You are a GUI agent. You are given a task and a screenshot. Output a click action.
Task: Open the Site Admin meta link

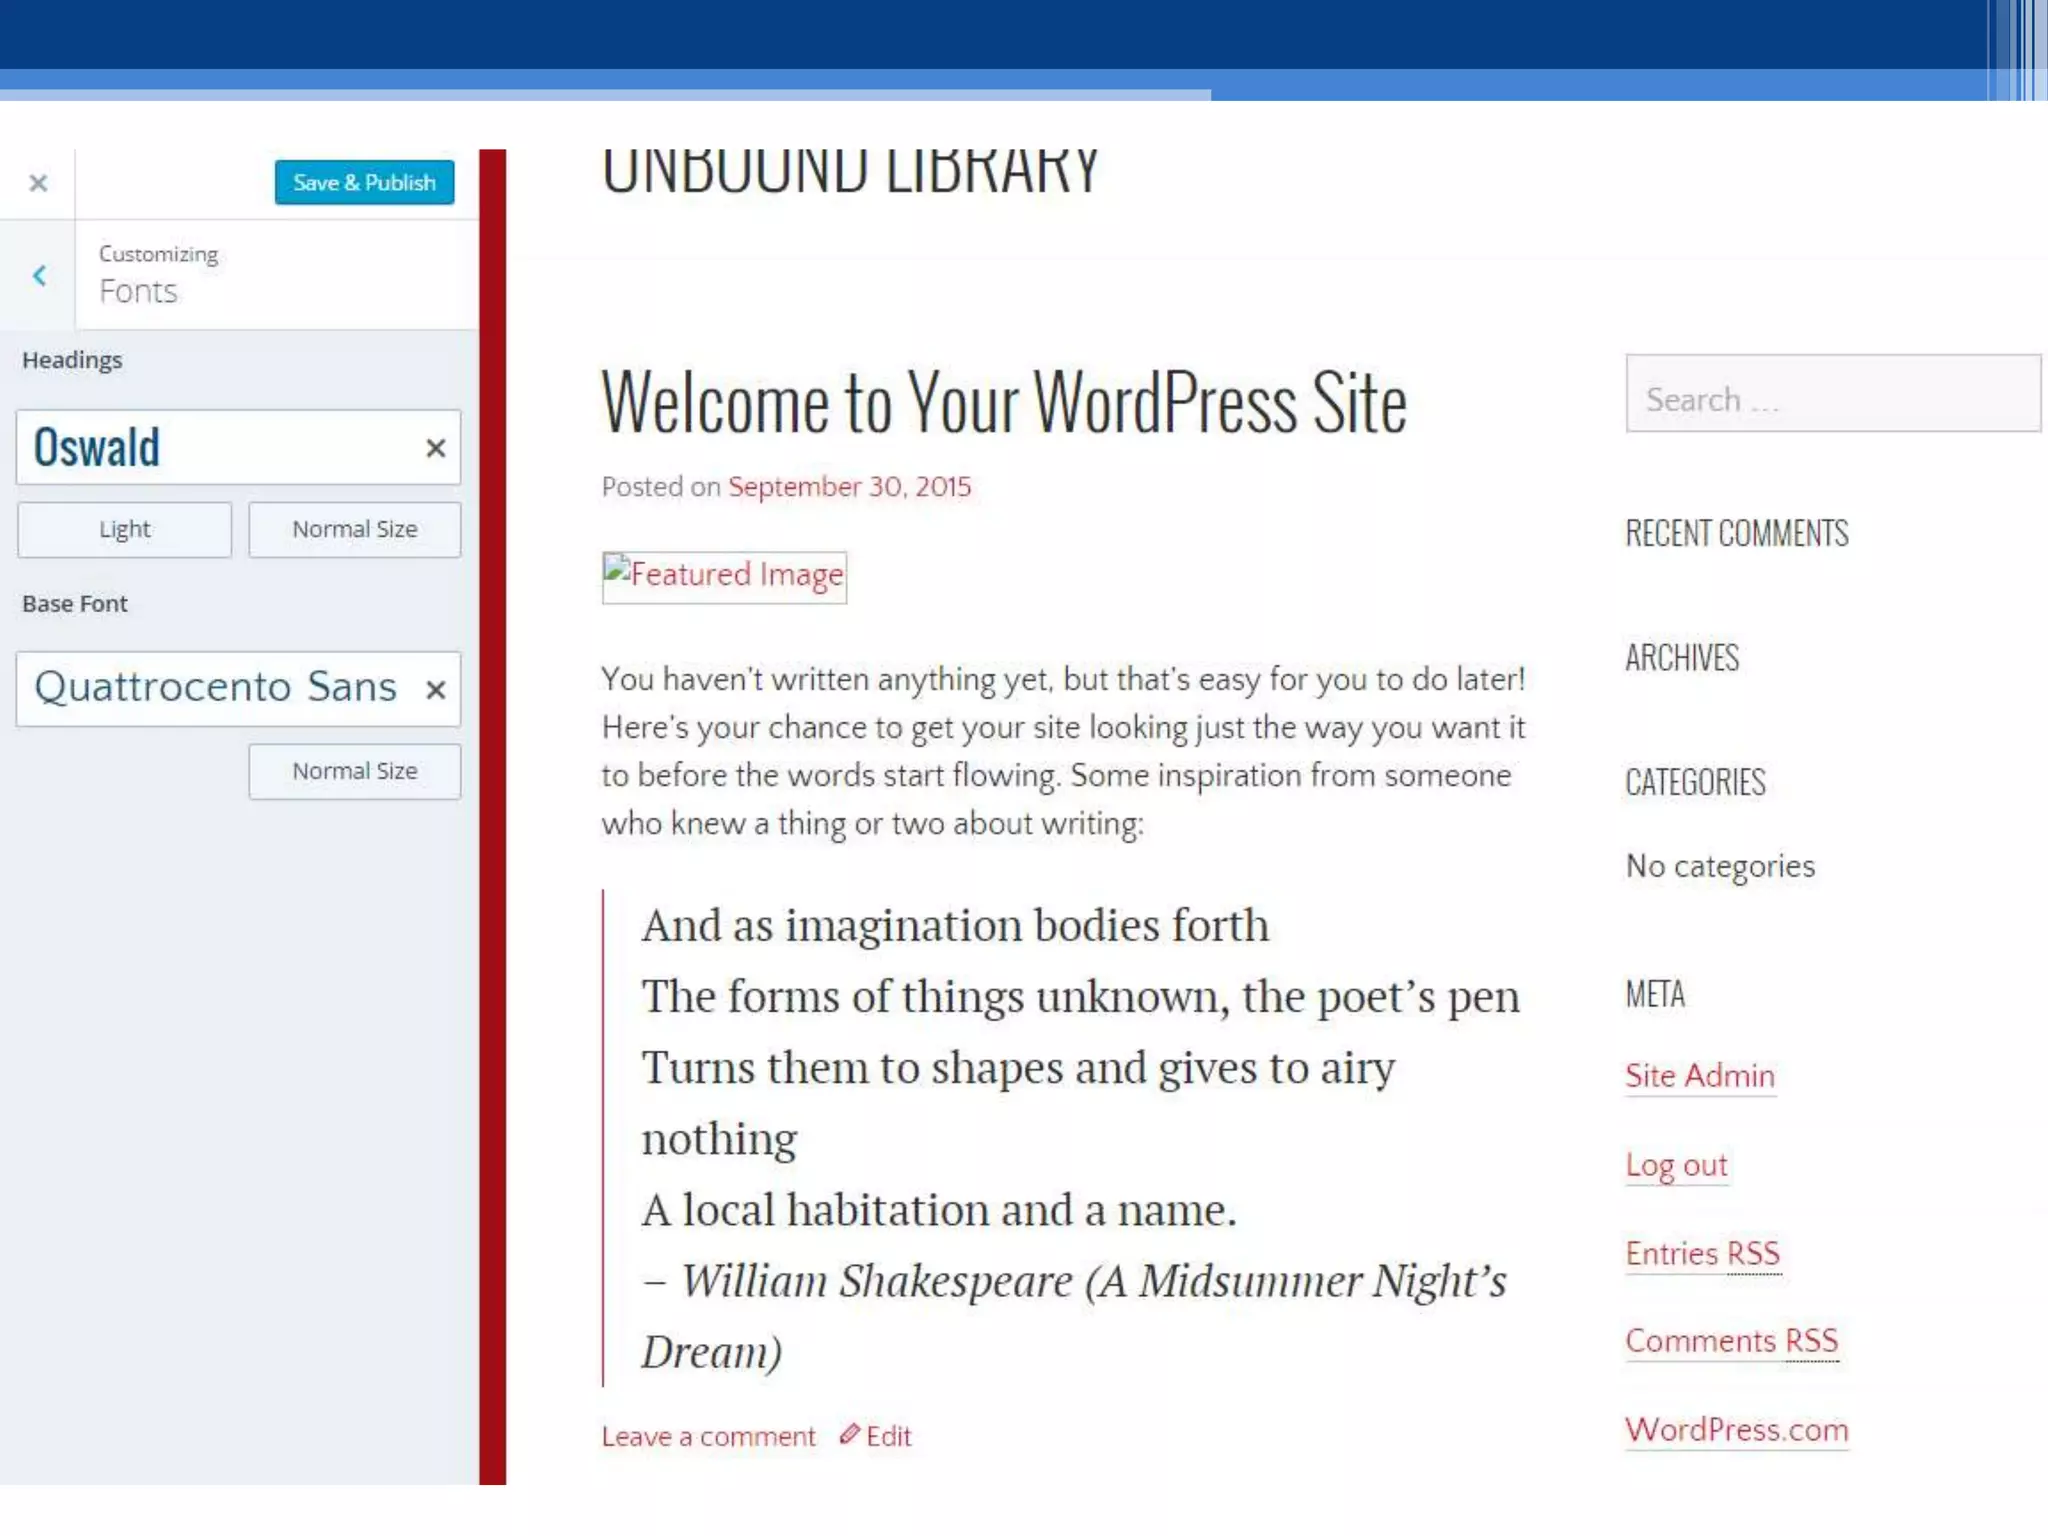[1699, 1075]
